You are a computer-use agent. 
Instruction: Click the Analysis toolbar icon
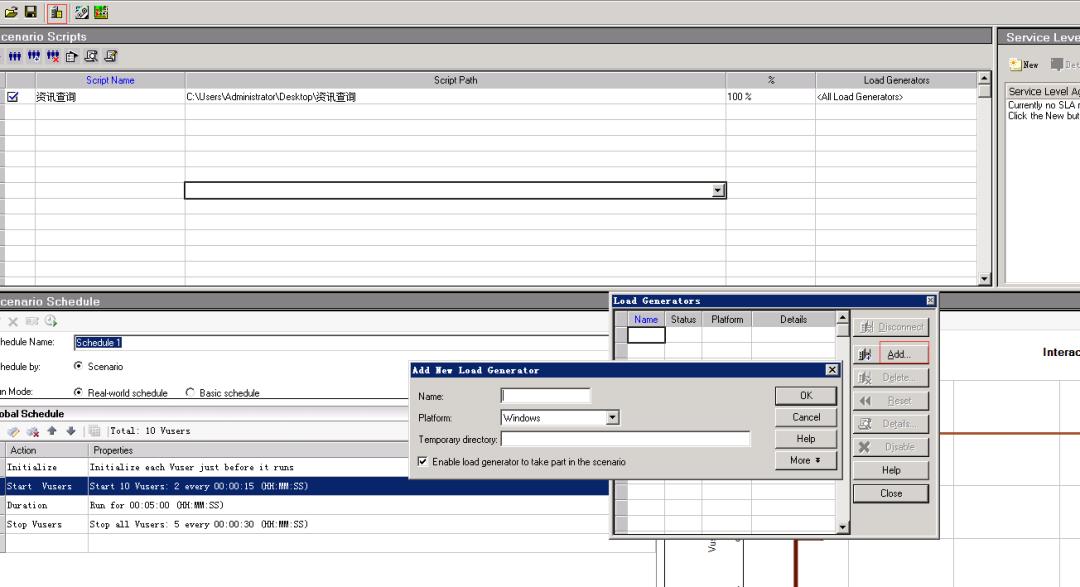(x=98, y=12)
